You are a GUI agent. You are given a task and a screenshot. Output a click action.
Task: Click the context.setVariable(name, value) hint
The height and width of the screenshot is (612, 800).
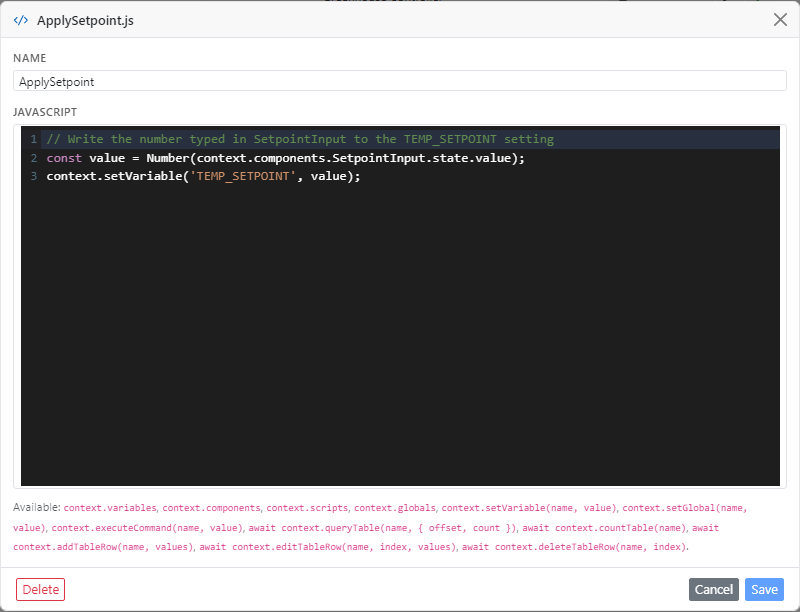click(x=529, y=508)
